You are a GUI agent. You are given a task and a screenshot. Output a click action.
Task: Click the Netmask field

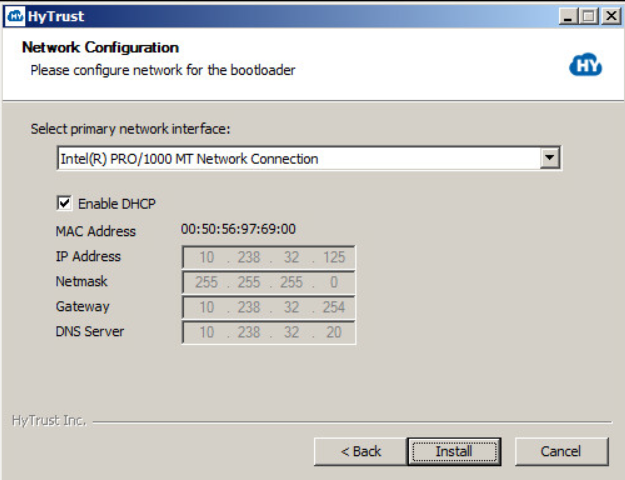(x=269, y=282)
